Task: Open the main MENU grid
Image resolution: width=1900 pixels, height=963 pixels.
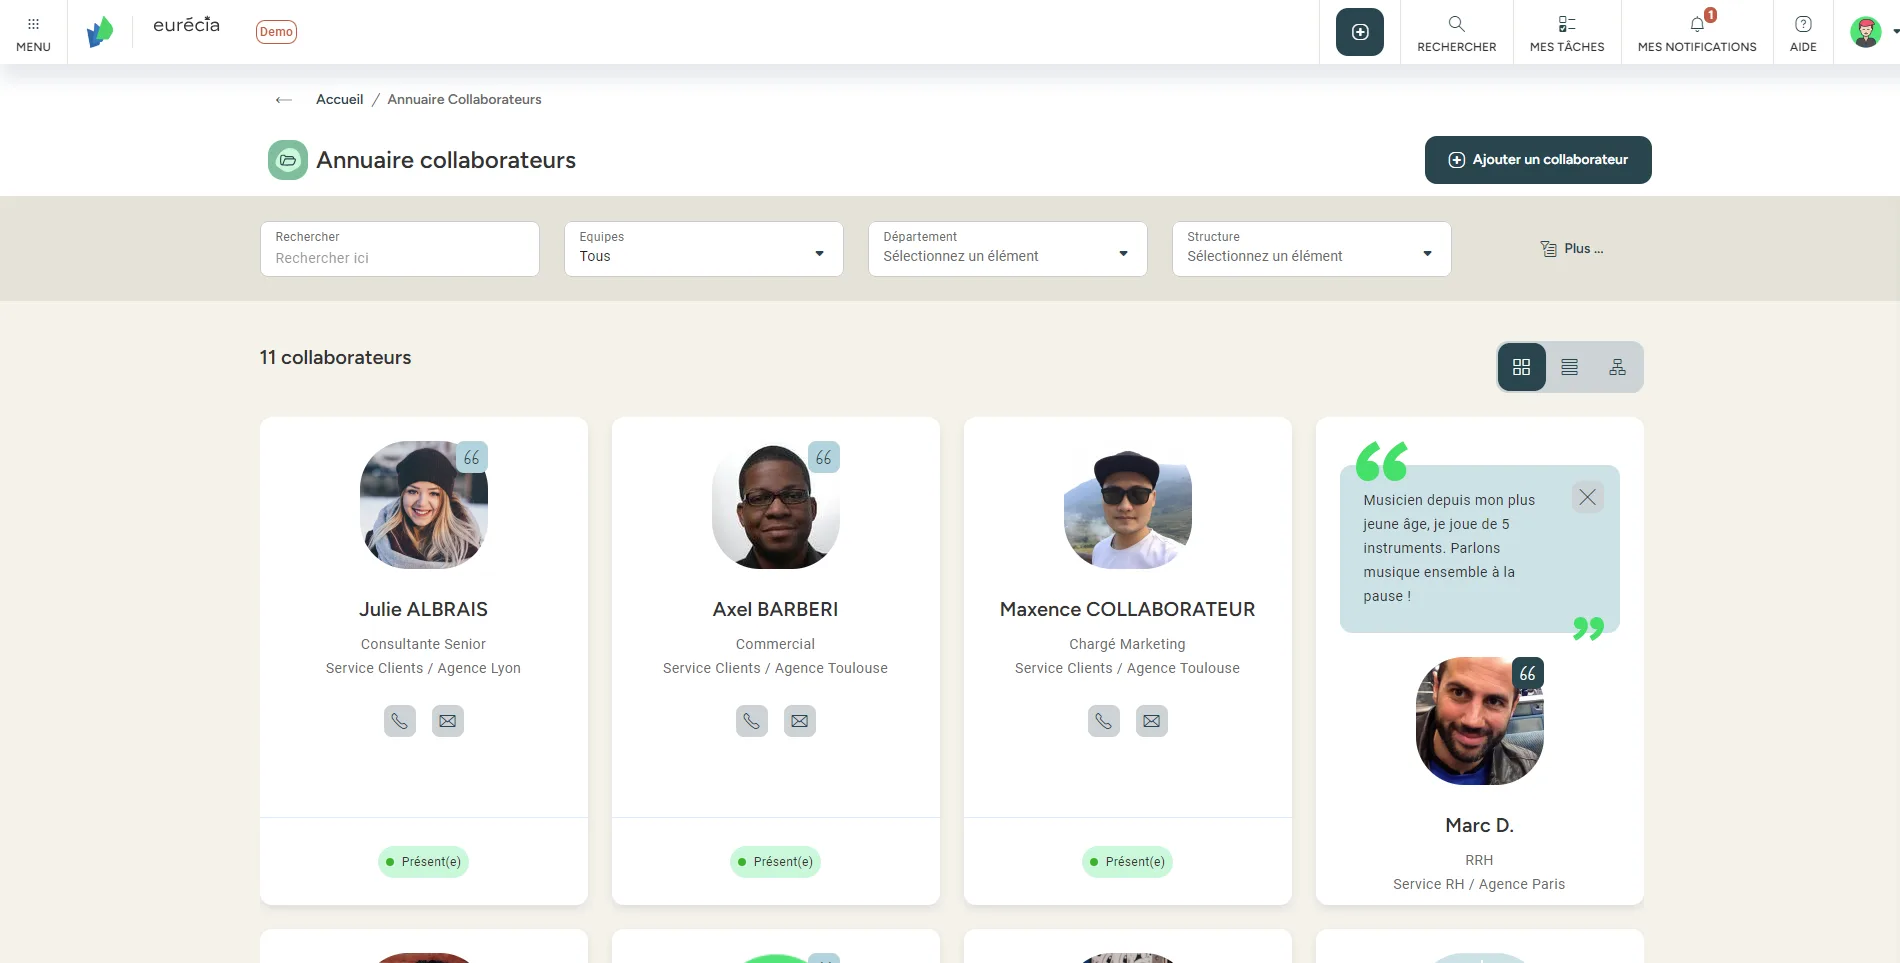Action: pyautogui.click(x=33, y=33)
